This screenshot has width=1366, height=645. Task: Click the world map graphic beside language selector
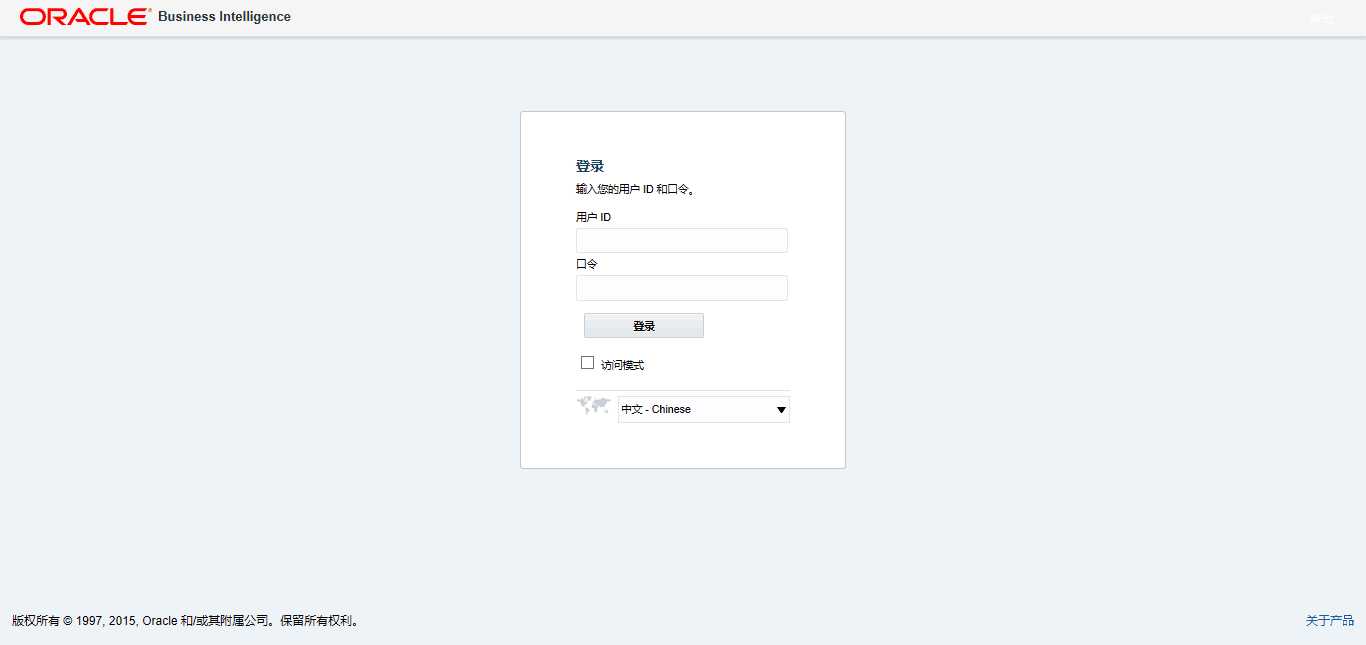point(593,405)
